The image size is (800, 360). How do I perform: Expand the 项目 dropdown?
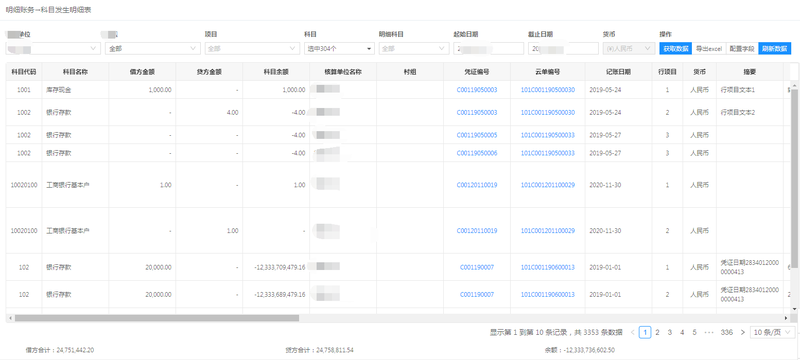coord(252,48)
